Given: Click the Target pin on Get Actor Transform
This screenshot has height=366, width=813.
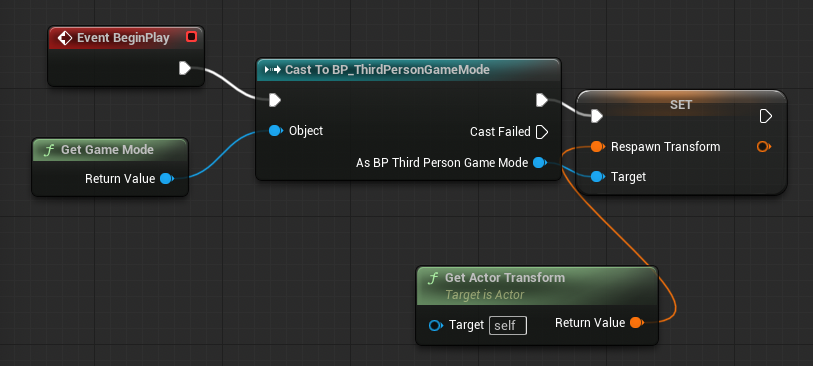Looking at the screenshot, I should [x=436, y=326].
